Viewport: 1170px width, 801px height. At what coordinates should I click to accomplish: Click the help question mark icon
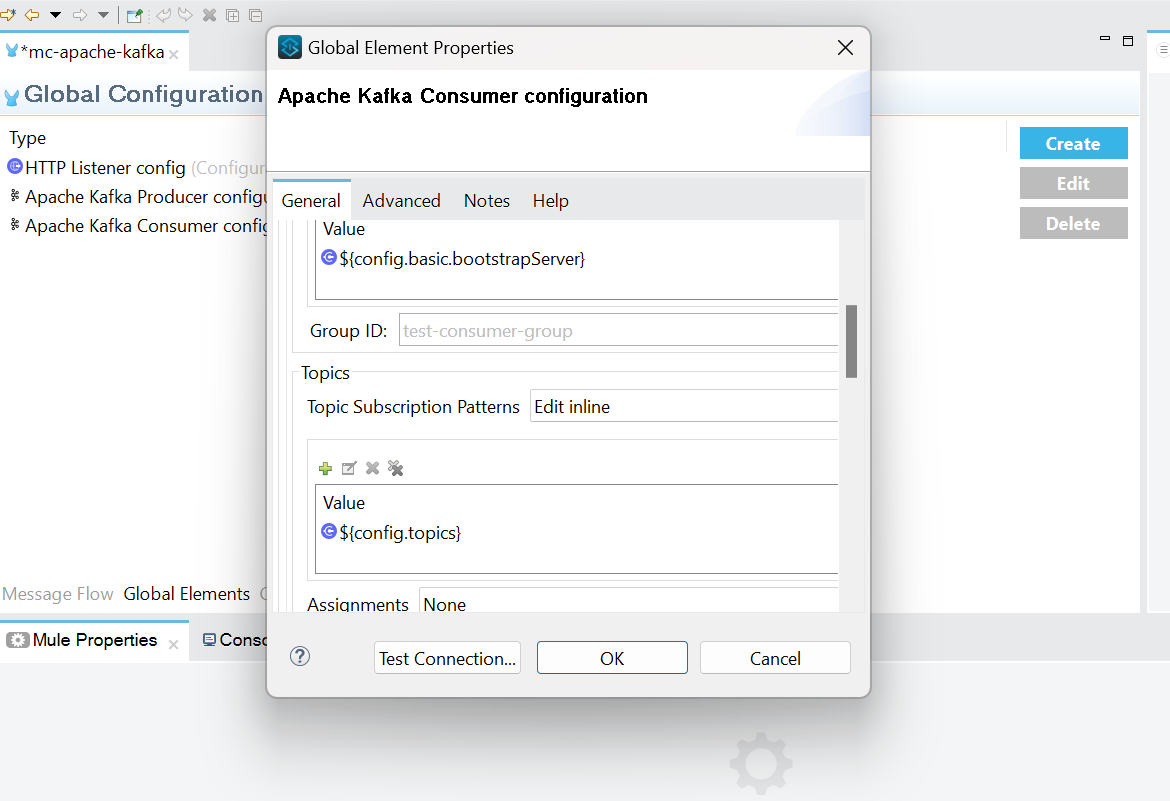(299, 656)
